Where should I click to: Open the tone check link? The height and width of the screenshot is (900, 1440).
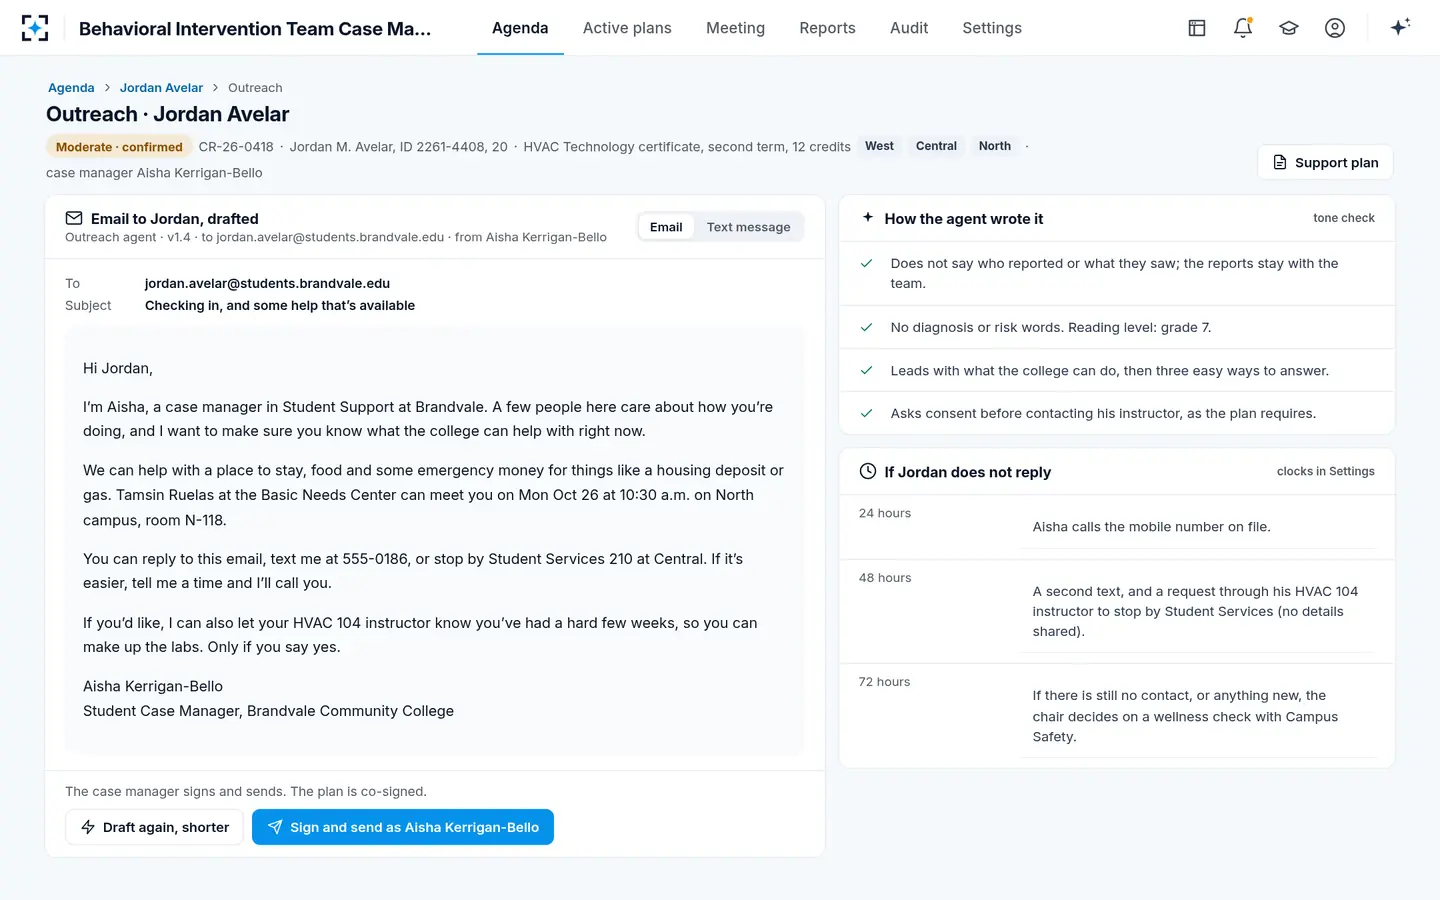tap(1344, 218)
